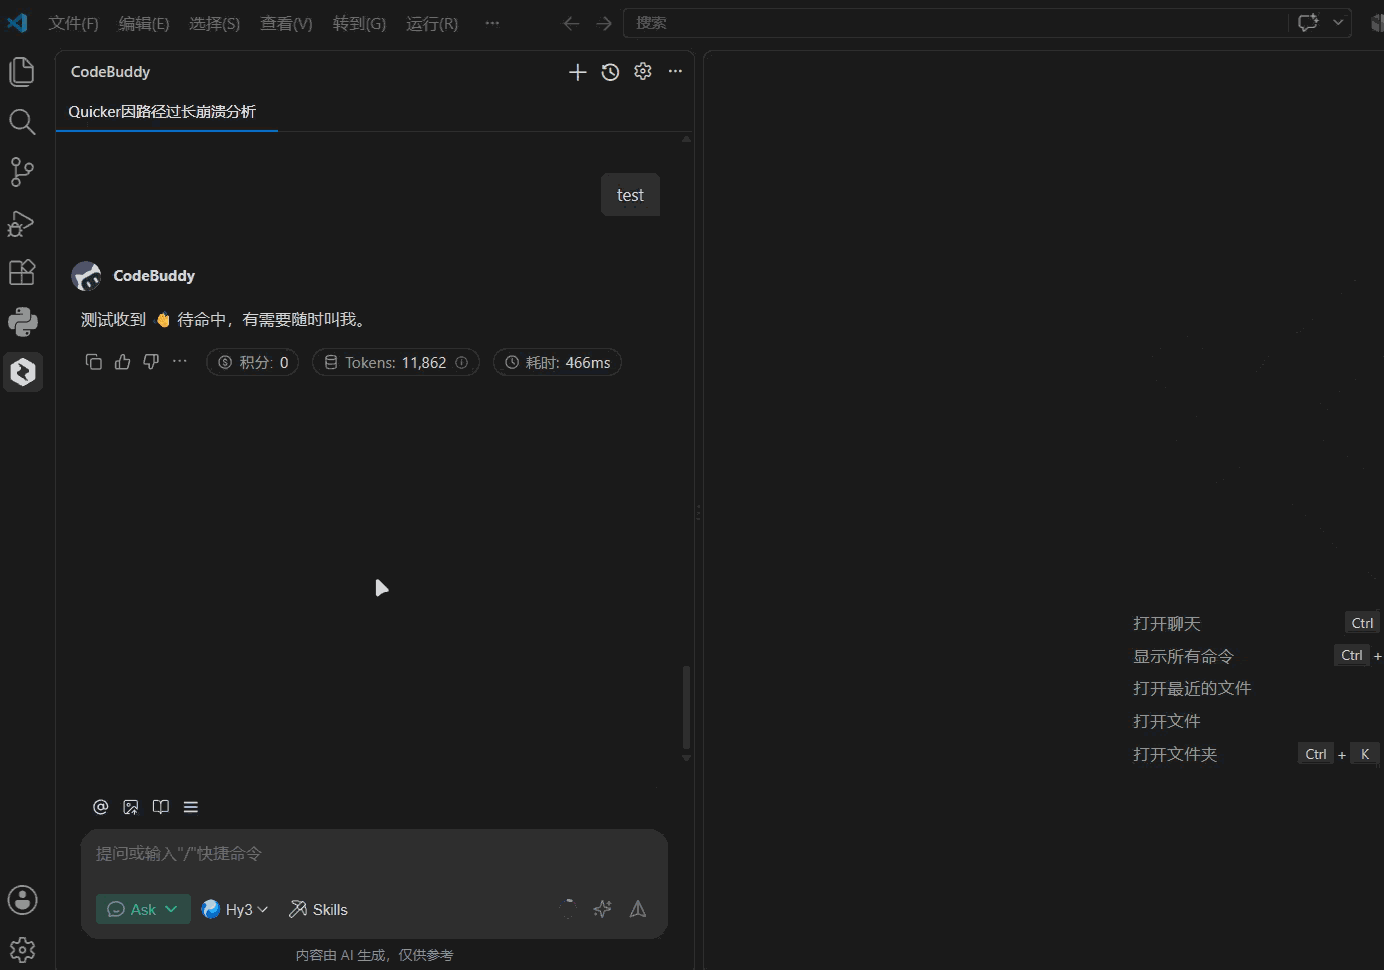
Task: Click the reply text 测试收到 待命中，有需要随时叫我。
Action: pyautogui.click(x=225, y=320)
